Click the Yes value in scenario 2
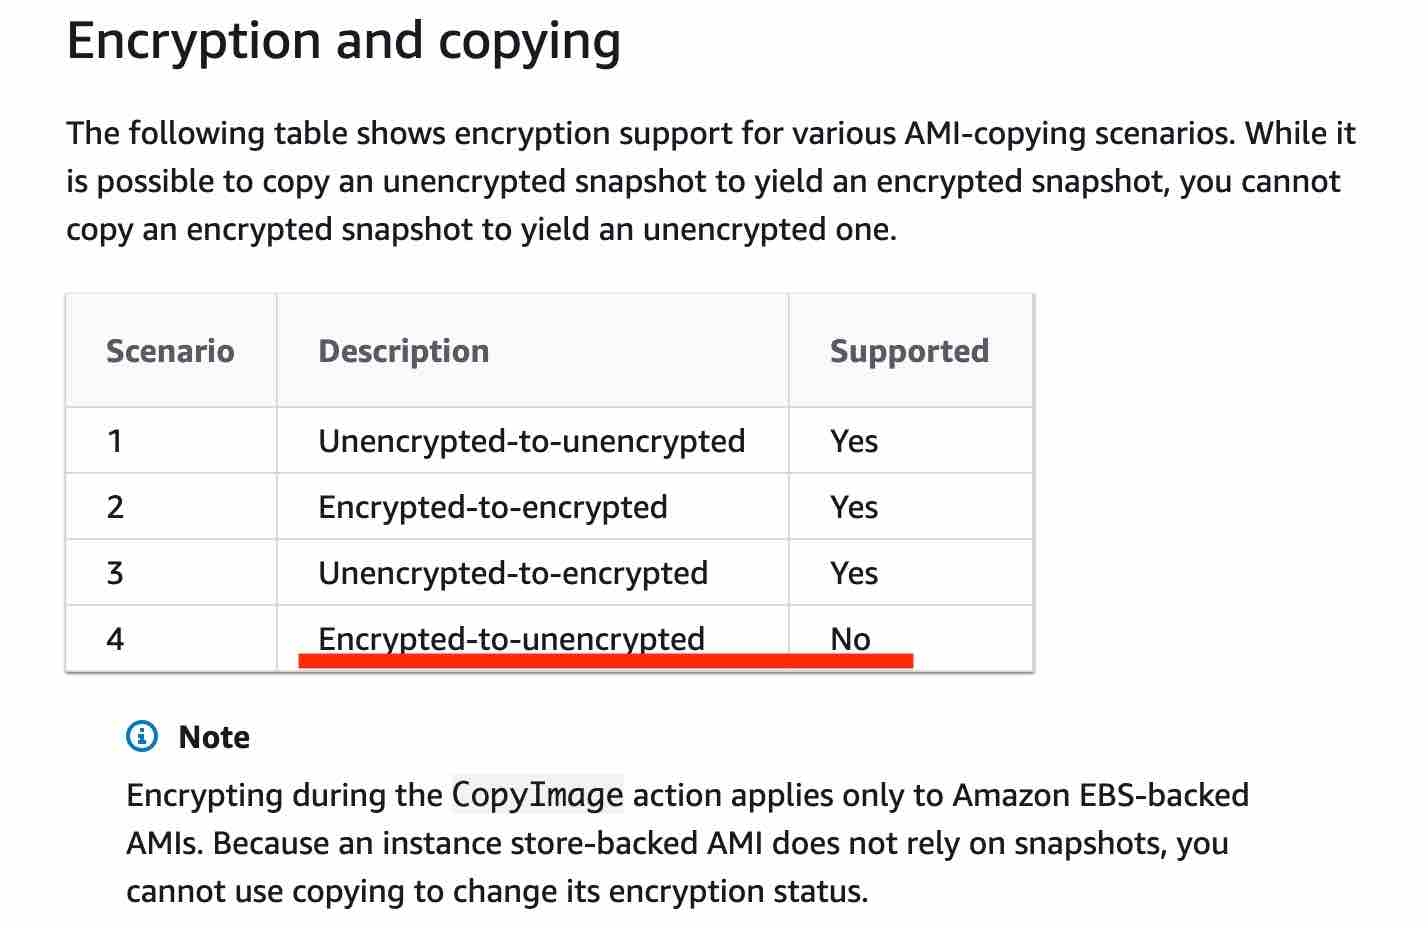The image size is (1428, 928). coord(854,507)
